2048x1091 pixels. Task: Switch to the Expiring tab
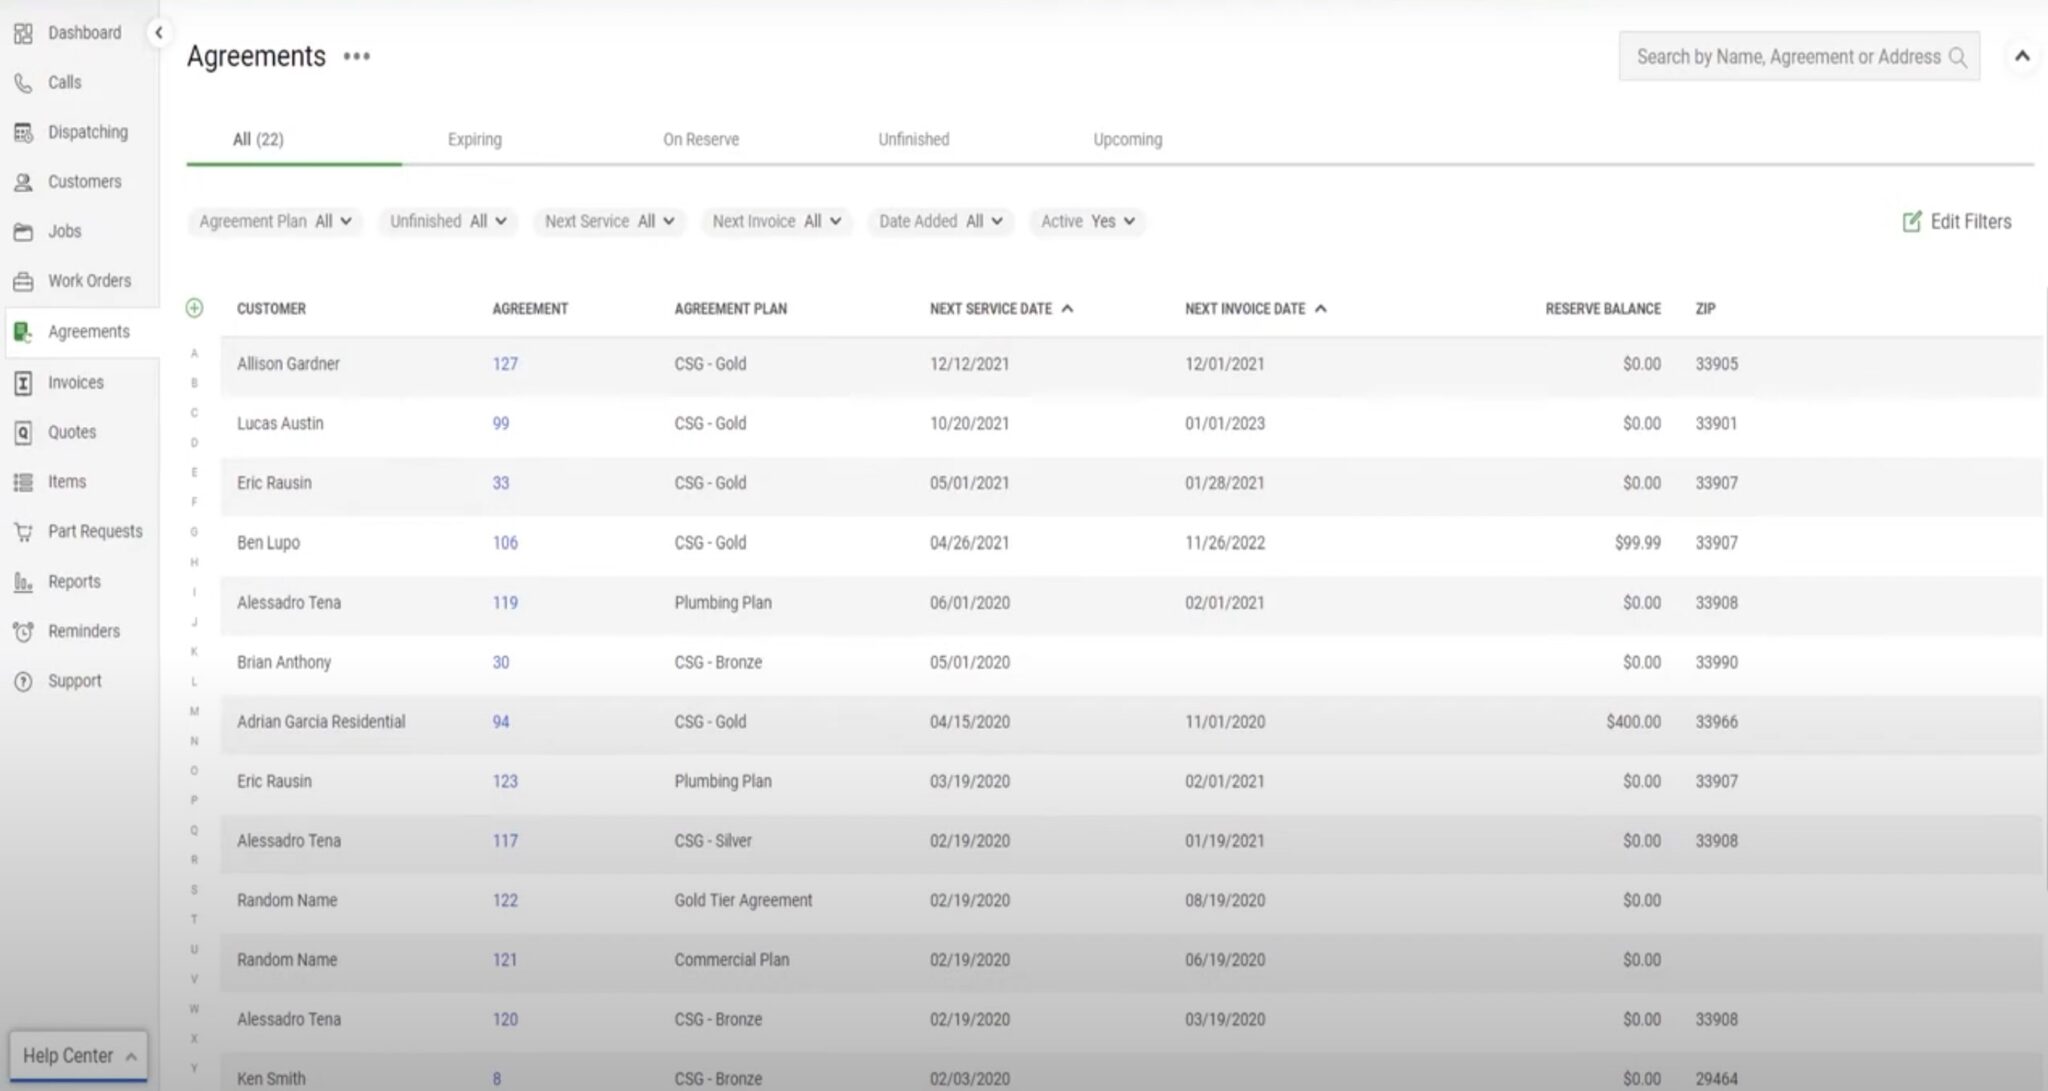click(474, 140)
